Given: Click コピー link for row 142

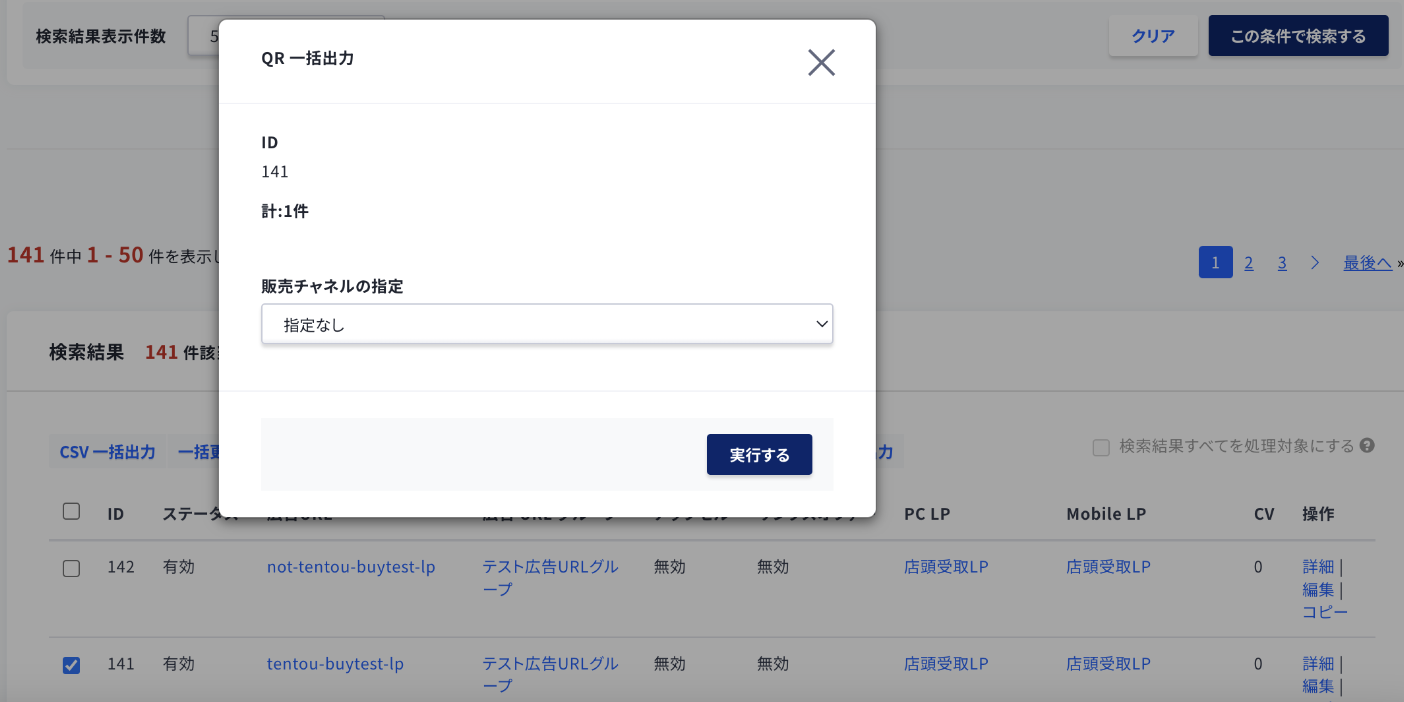Looking at the screenshot, I should click(1325, 613).
